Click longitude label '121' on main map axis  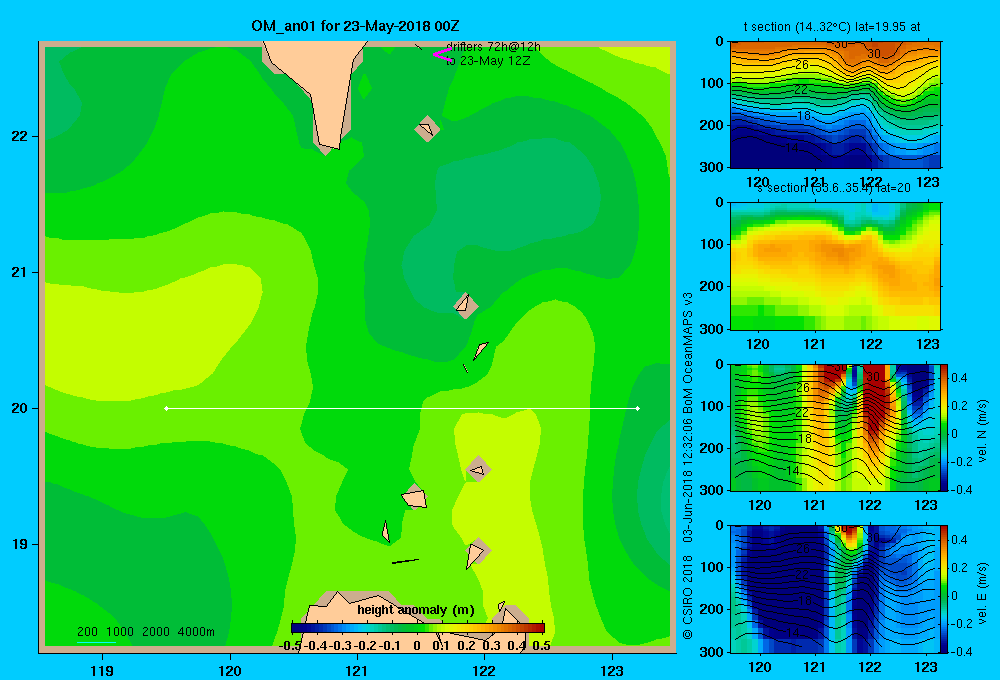[357, 670]
